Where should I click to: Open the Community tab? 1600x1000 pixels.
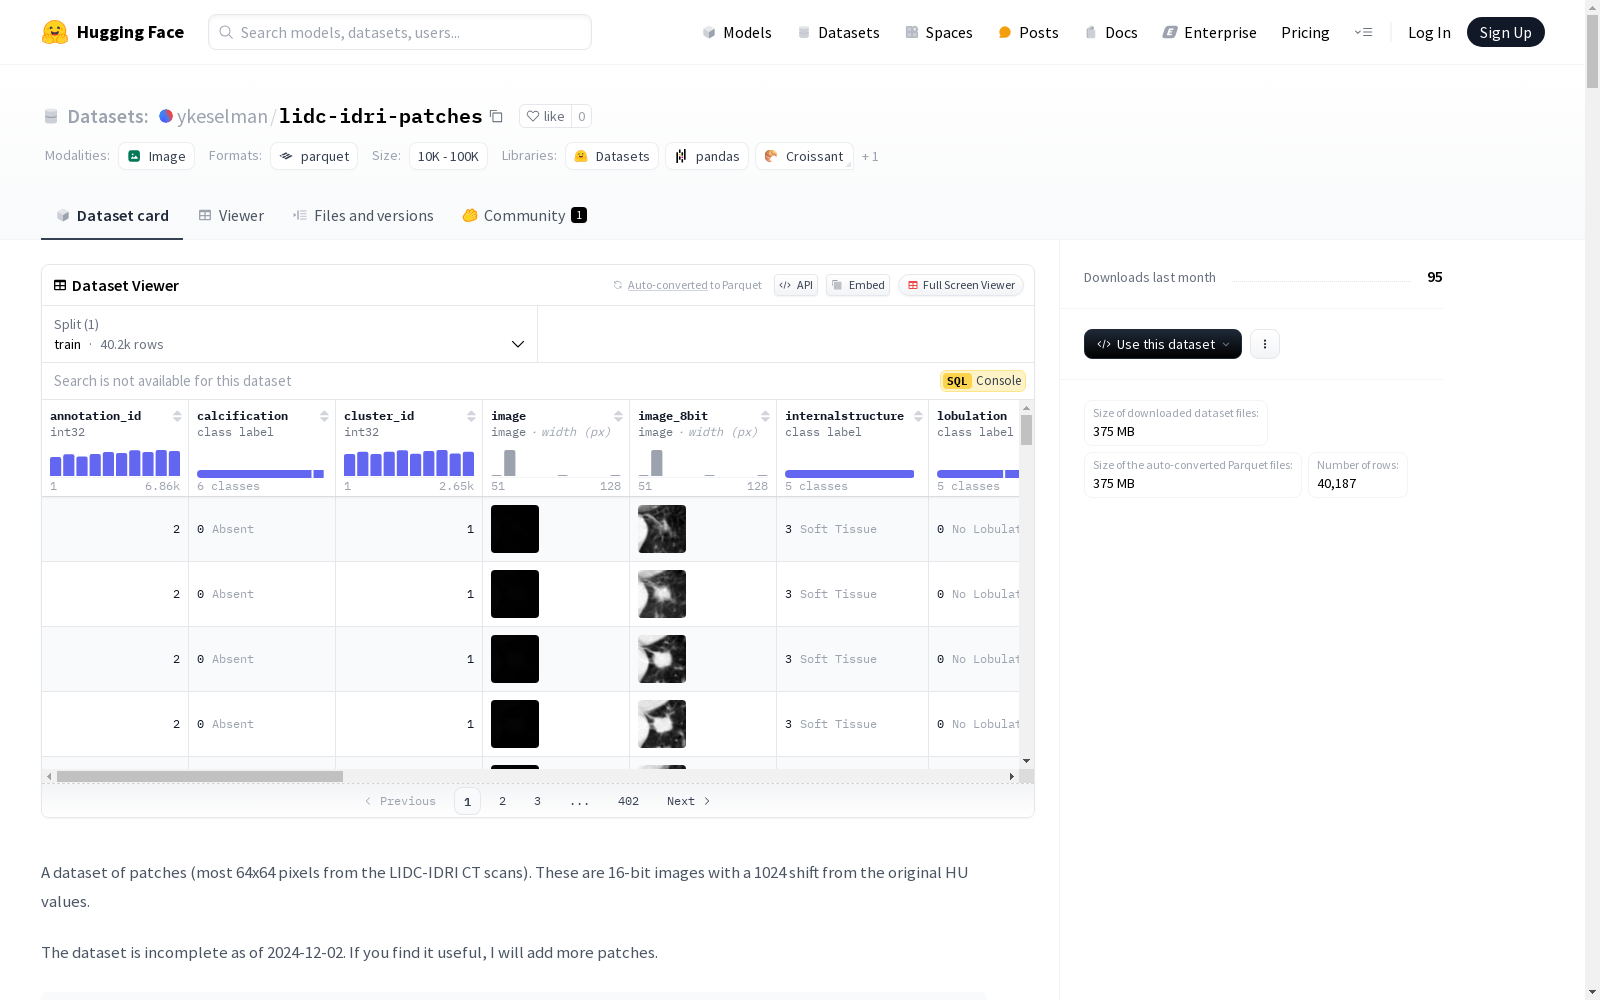click(524, 216)
